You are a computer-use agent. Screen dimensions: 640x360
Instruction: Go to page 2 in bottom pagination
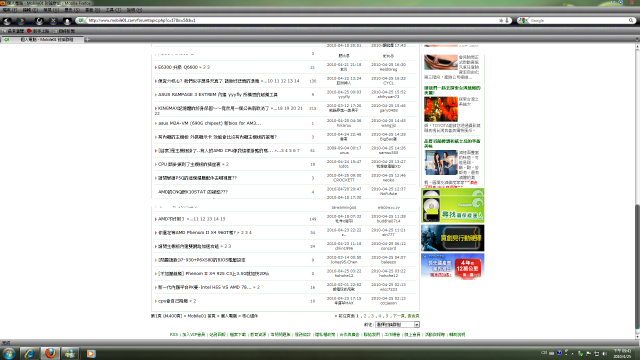pos(365,316)
